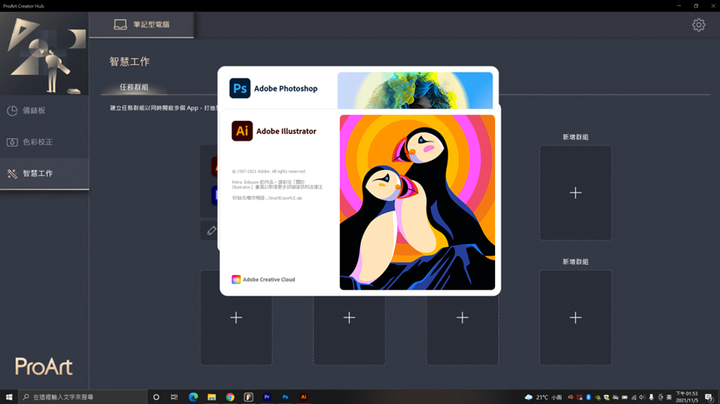Toggle the 英 input method indicator
Screen dimensions: 720x404
(669, 397)
